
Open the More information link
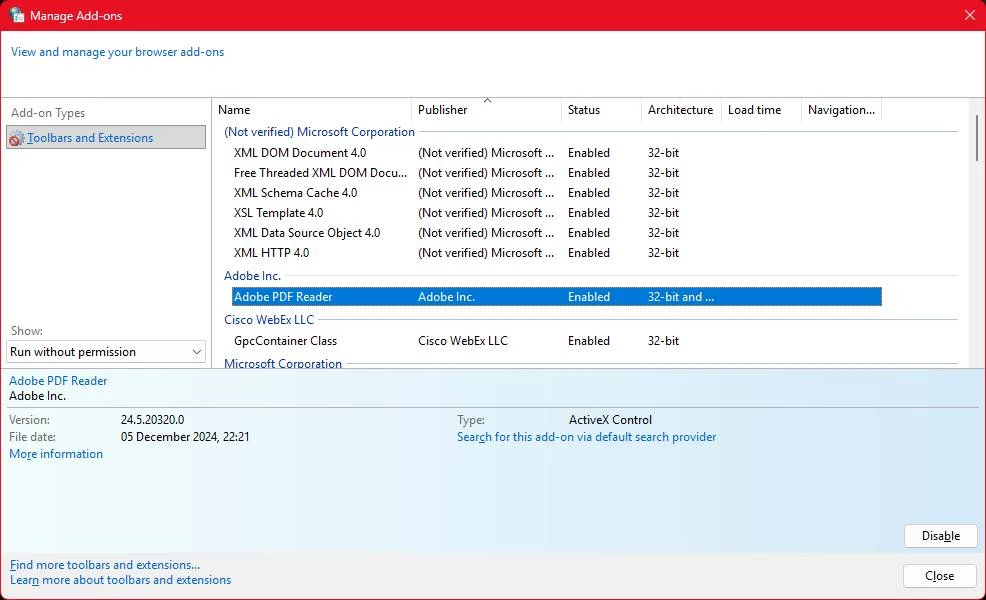[56, 454]
